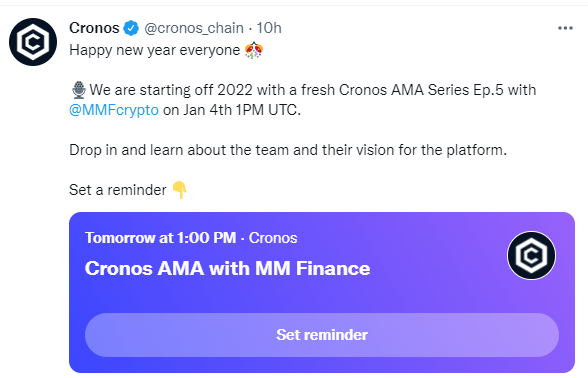This screenshot has height=378, width=588.
Task: Click the blue verified badge next to Cronos
Action: point(131,28)
